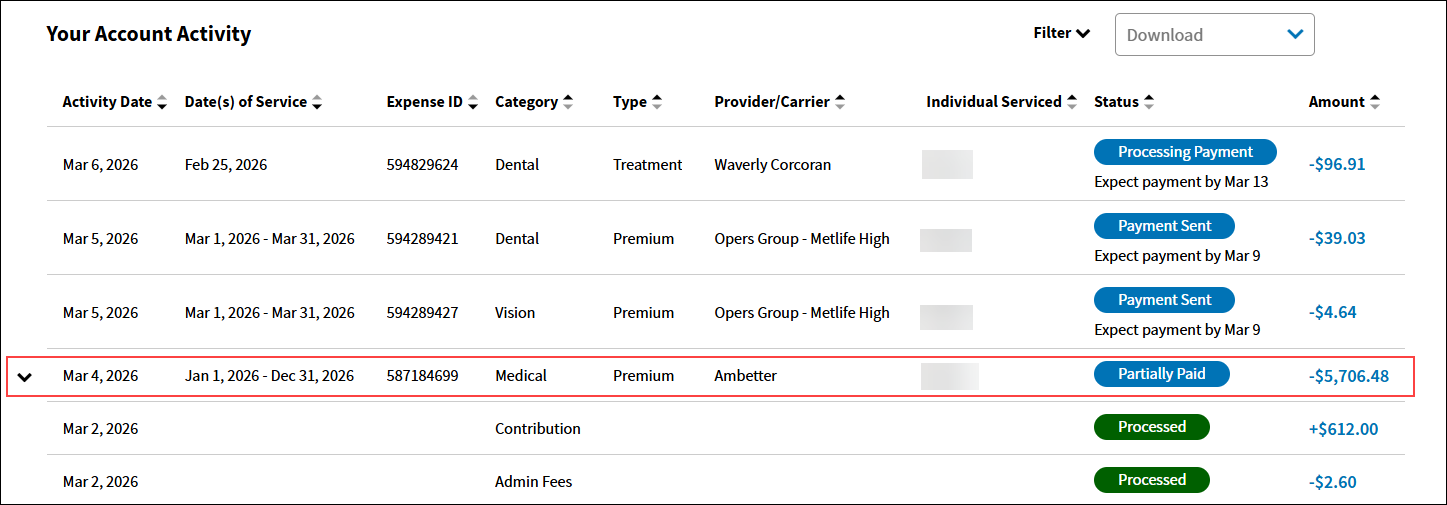The image size is (1447, 505).
Task: Click the +$612.00 contribution amount
Action: [1343, 429]
